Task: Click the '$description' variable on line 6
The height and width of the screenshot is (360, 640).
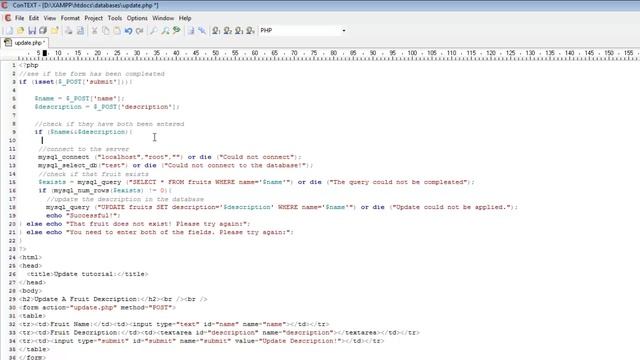Action: click(58, 107)
